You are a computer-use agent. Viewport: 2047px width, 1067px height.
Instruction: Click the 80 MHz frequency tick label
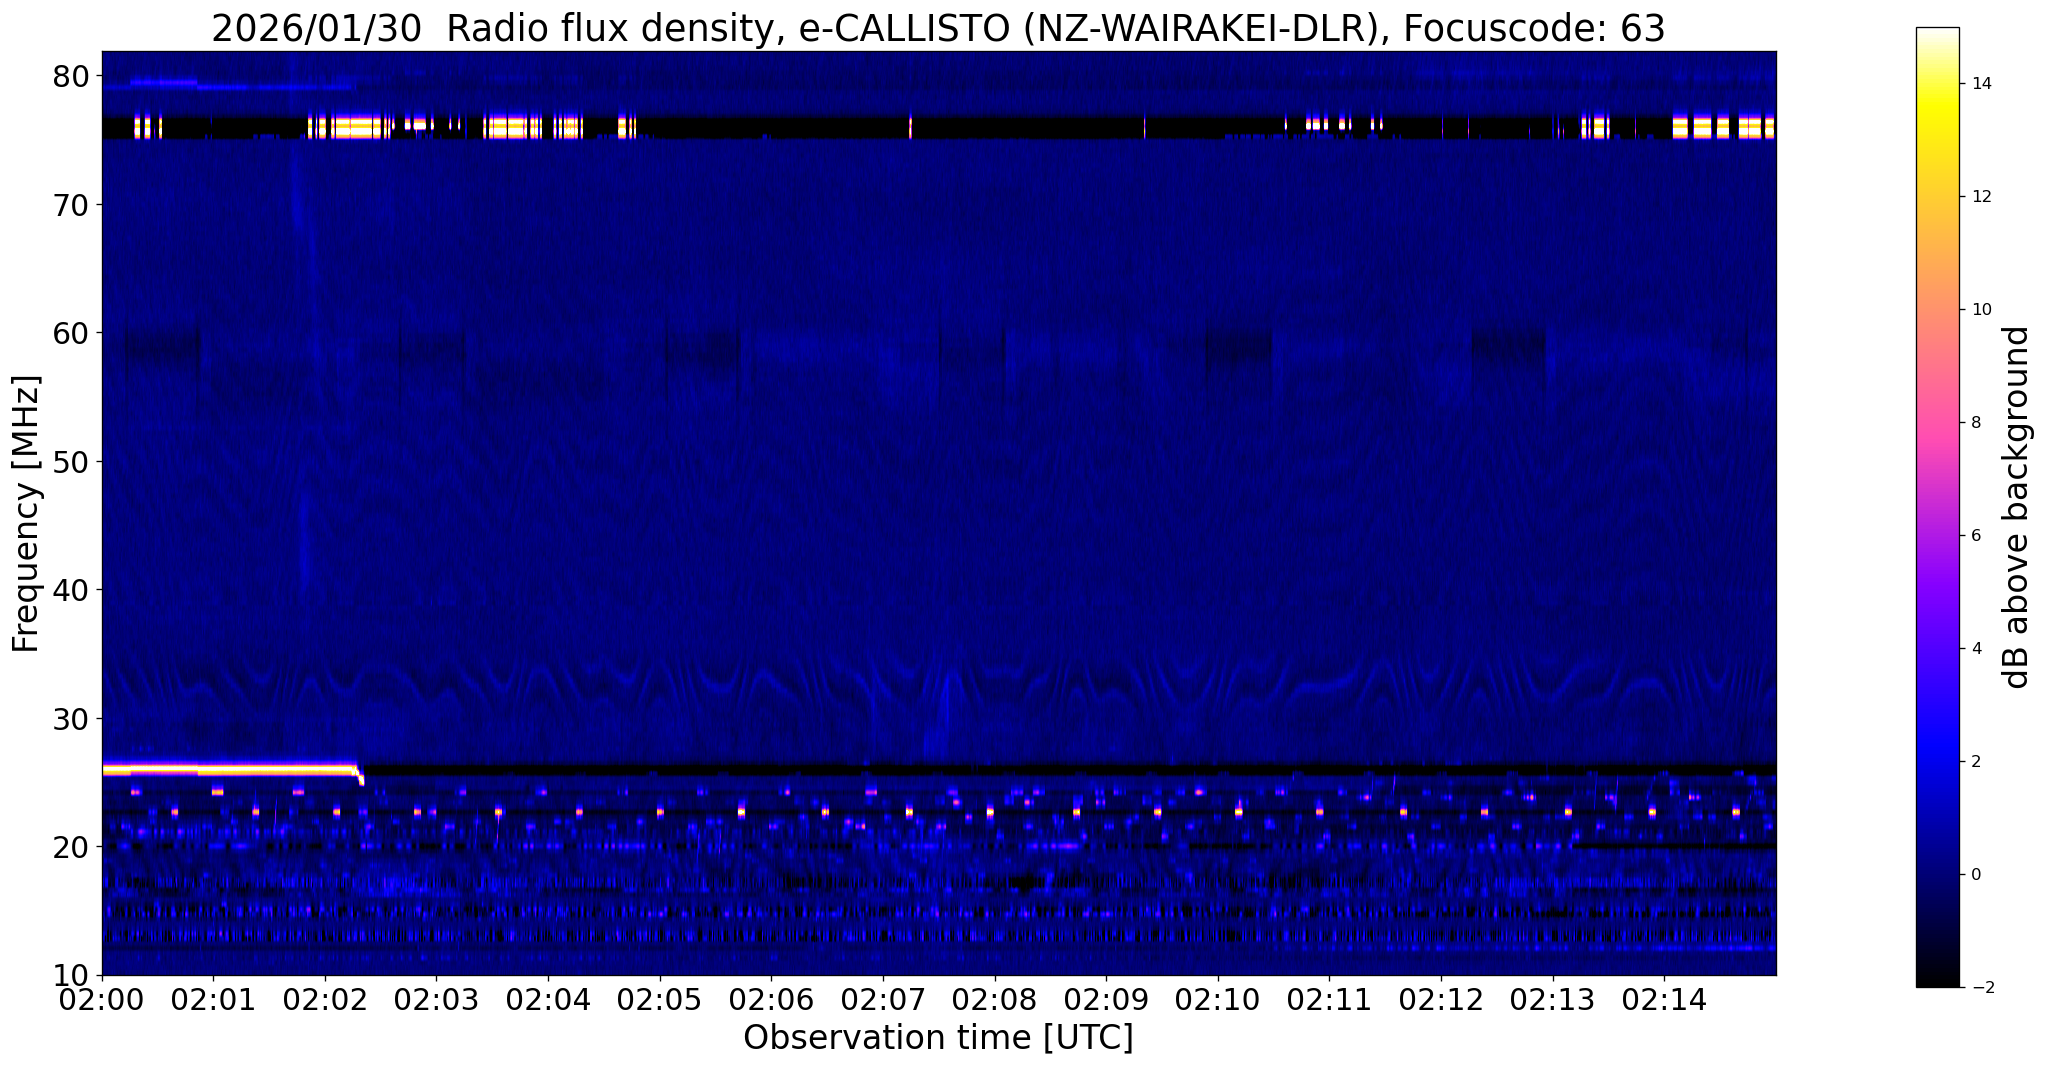71,76
